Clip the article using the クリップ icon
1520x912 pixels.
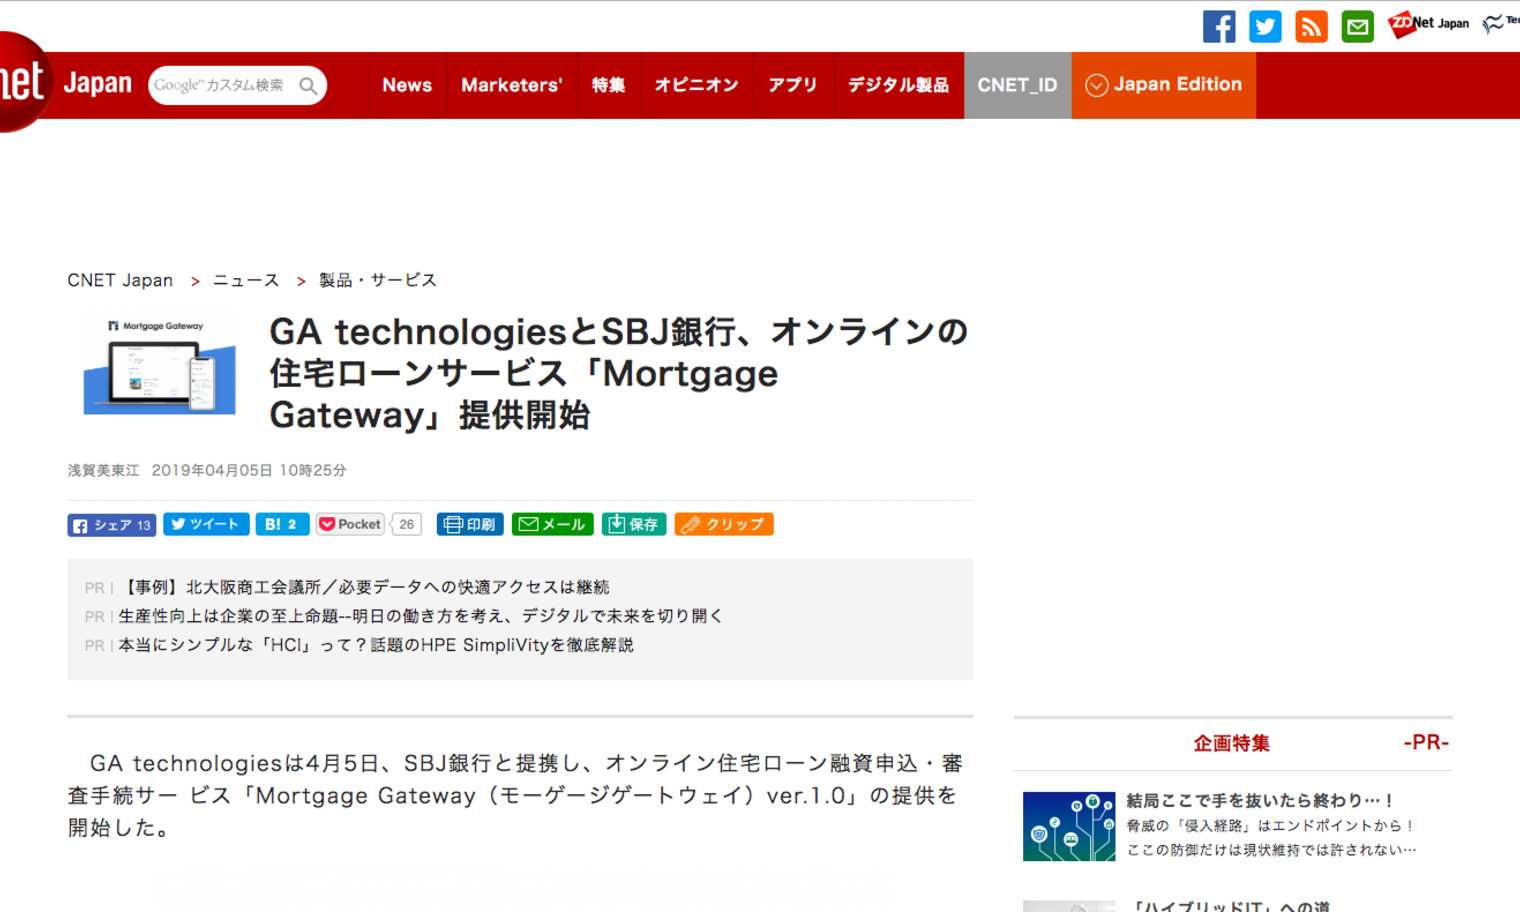tap(723, 524)
